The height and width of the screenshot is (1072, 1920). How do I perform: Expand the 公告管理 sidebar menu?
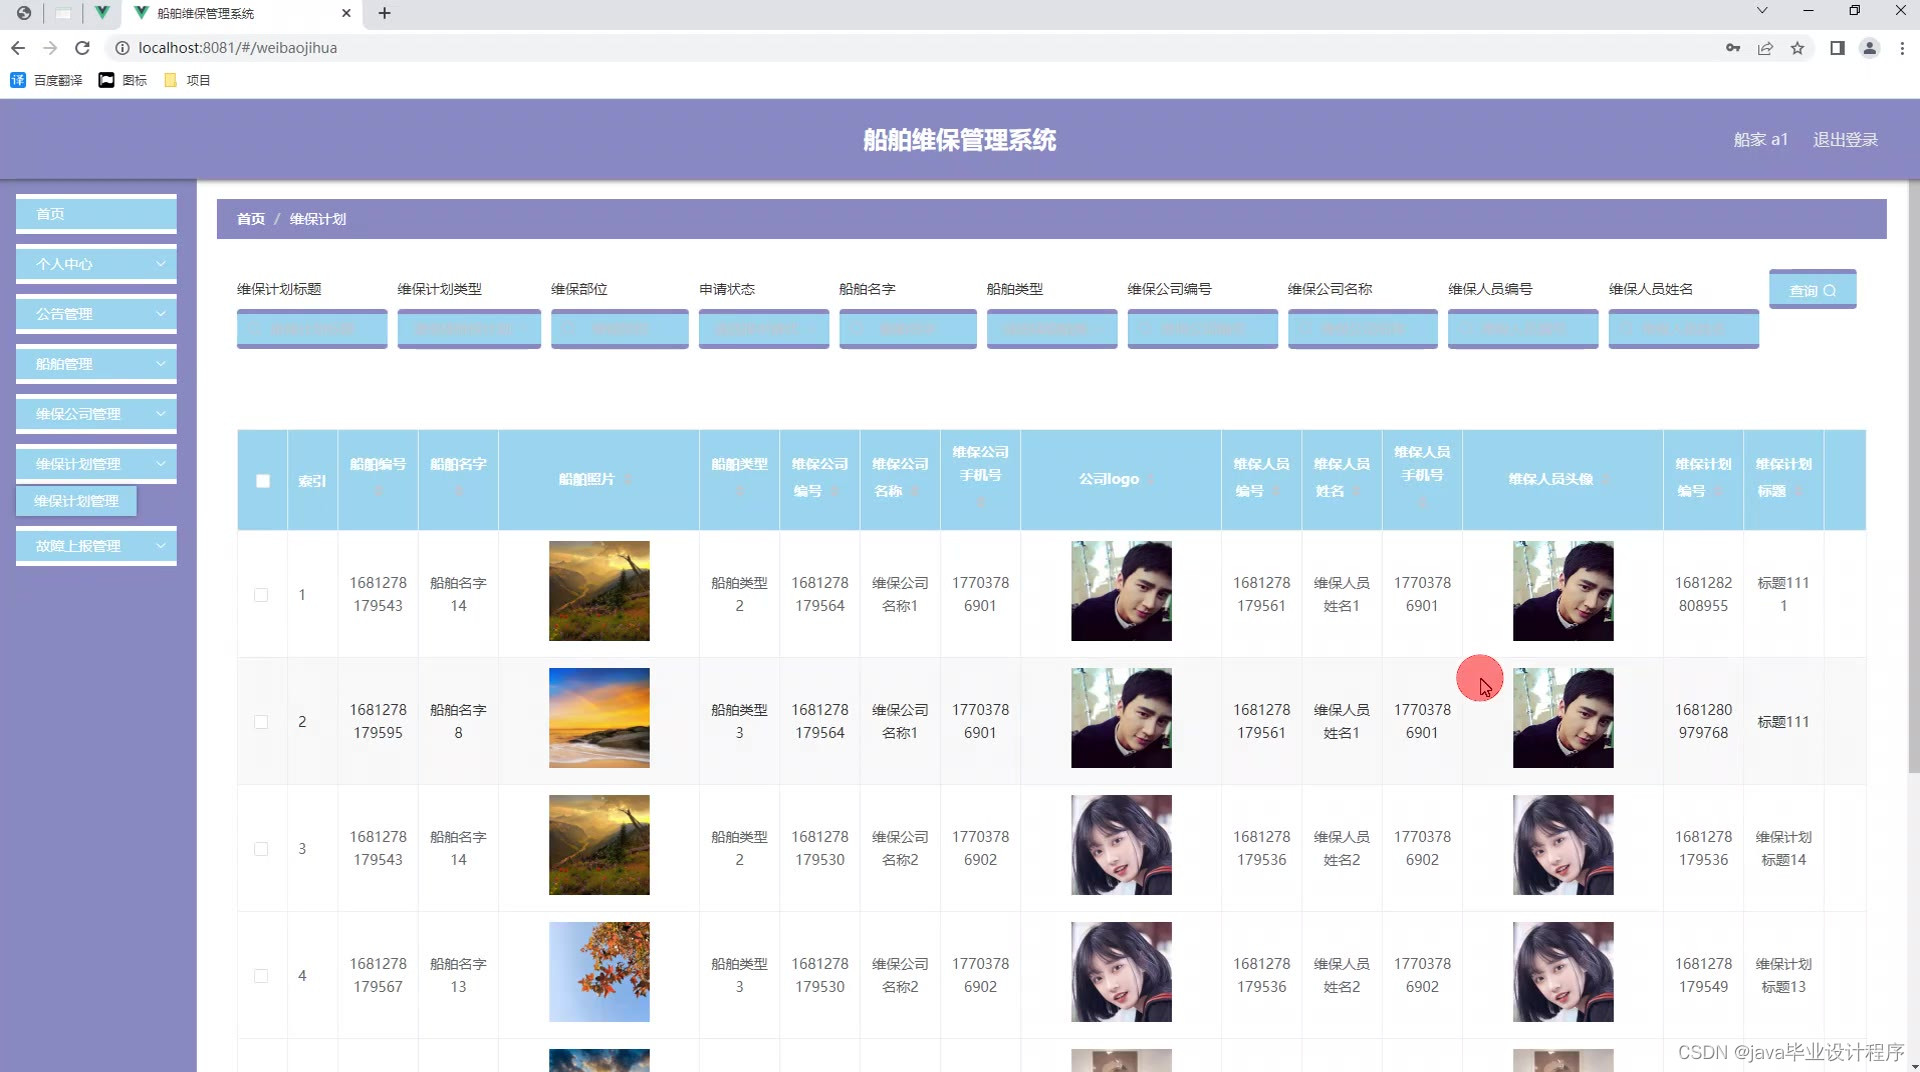tap(96, 314)
